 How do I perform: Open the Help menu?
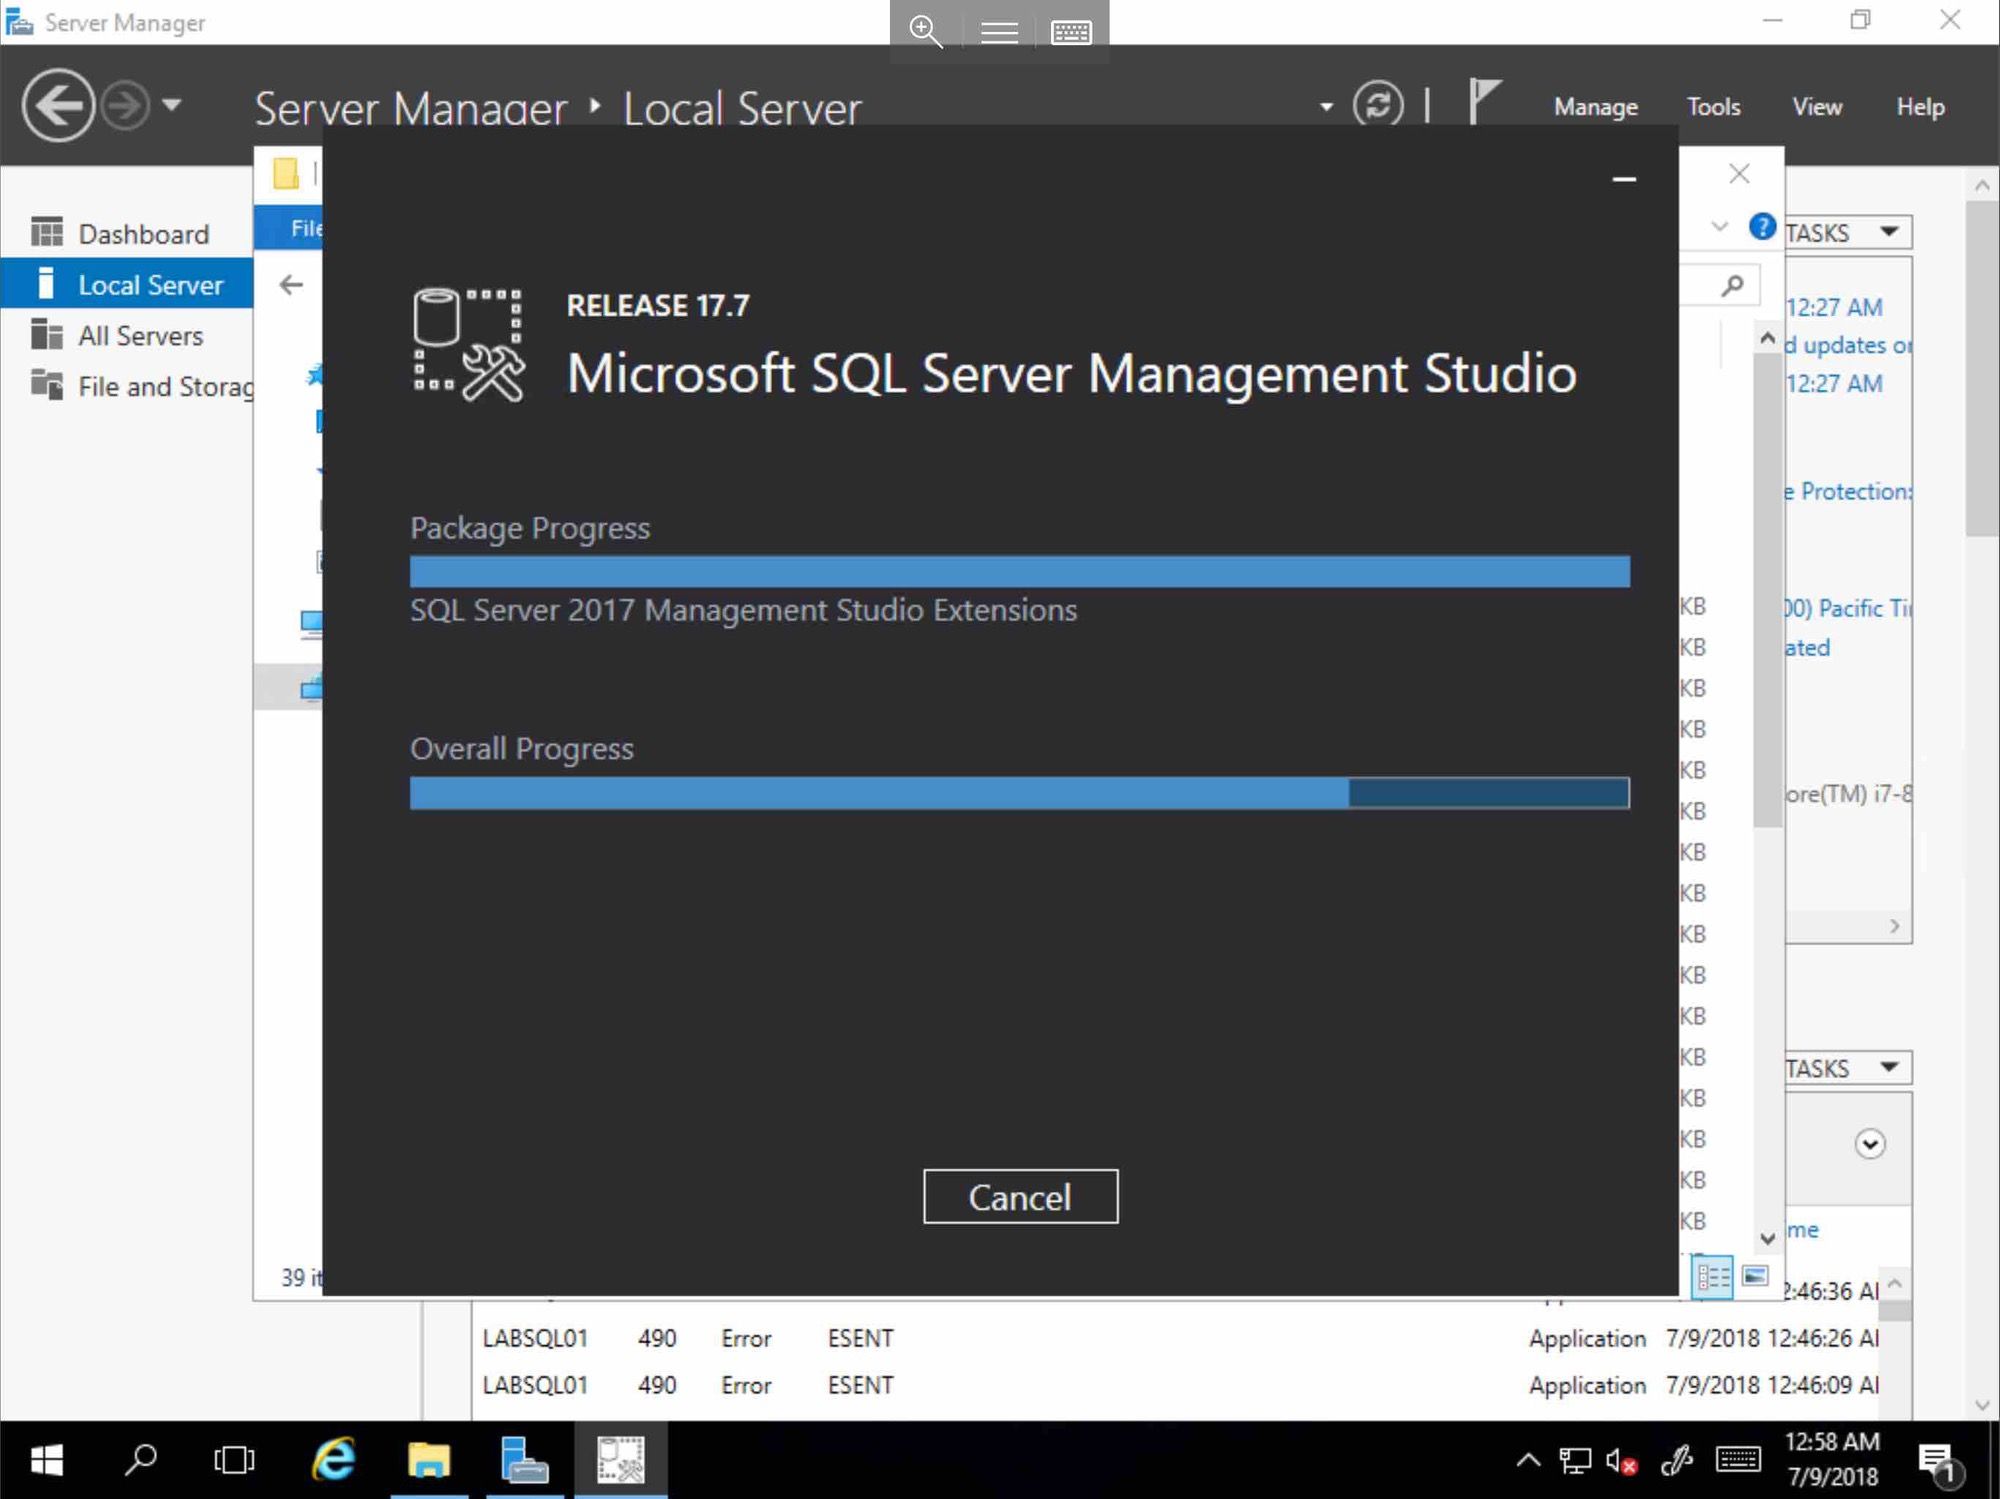click(x=1920, y=107)
